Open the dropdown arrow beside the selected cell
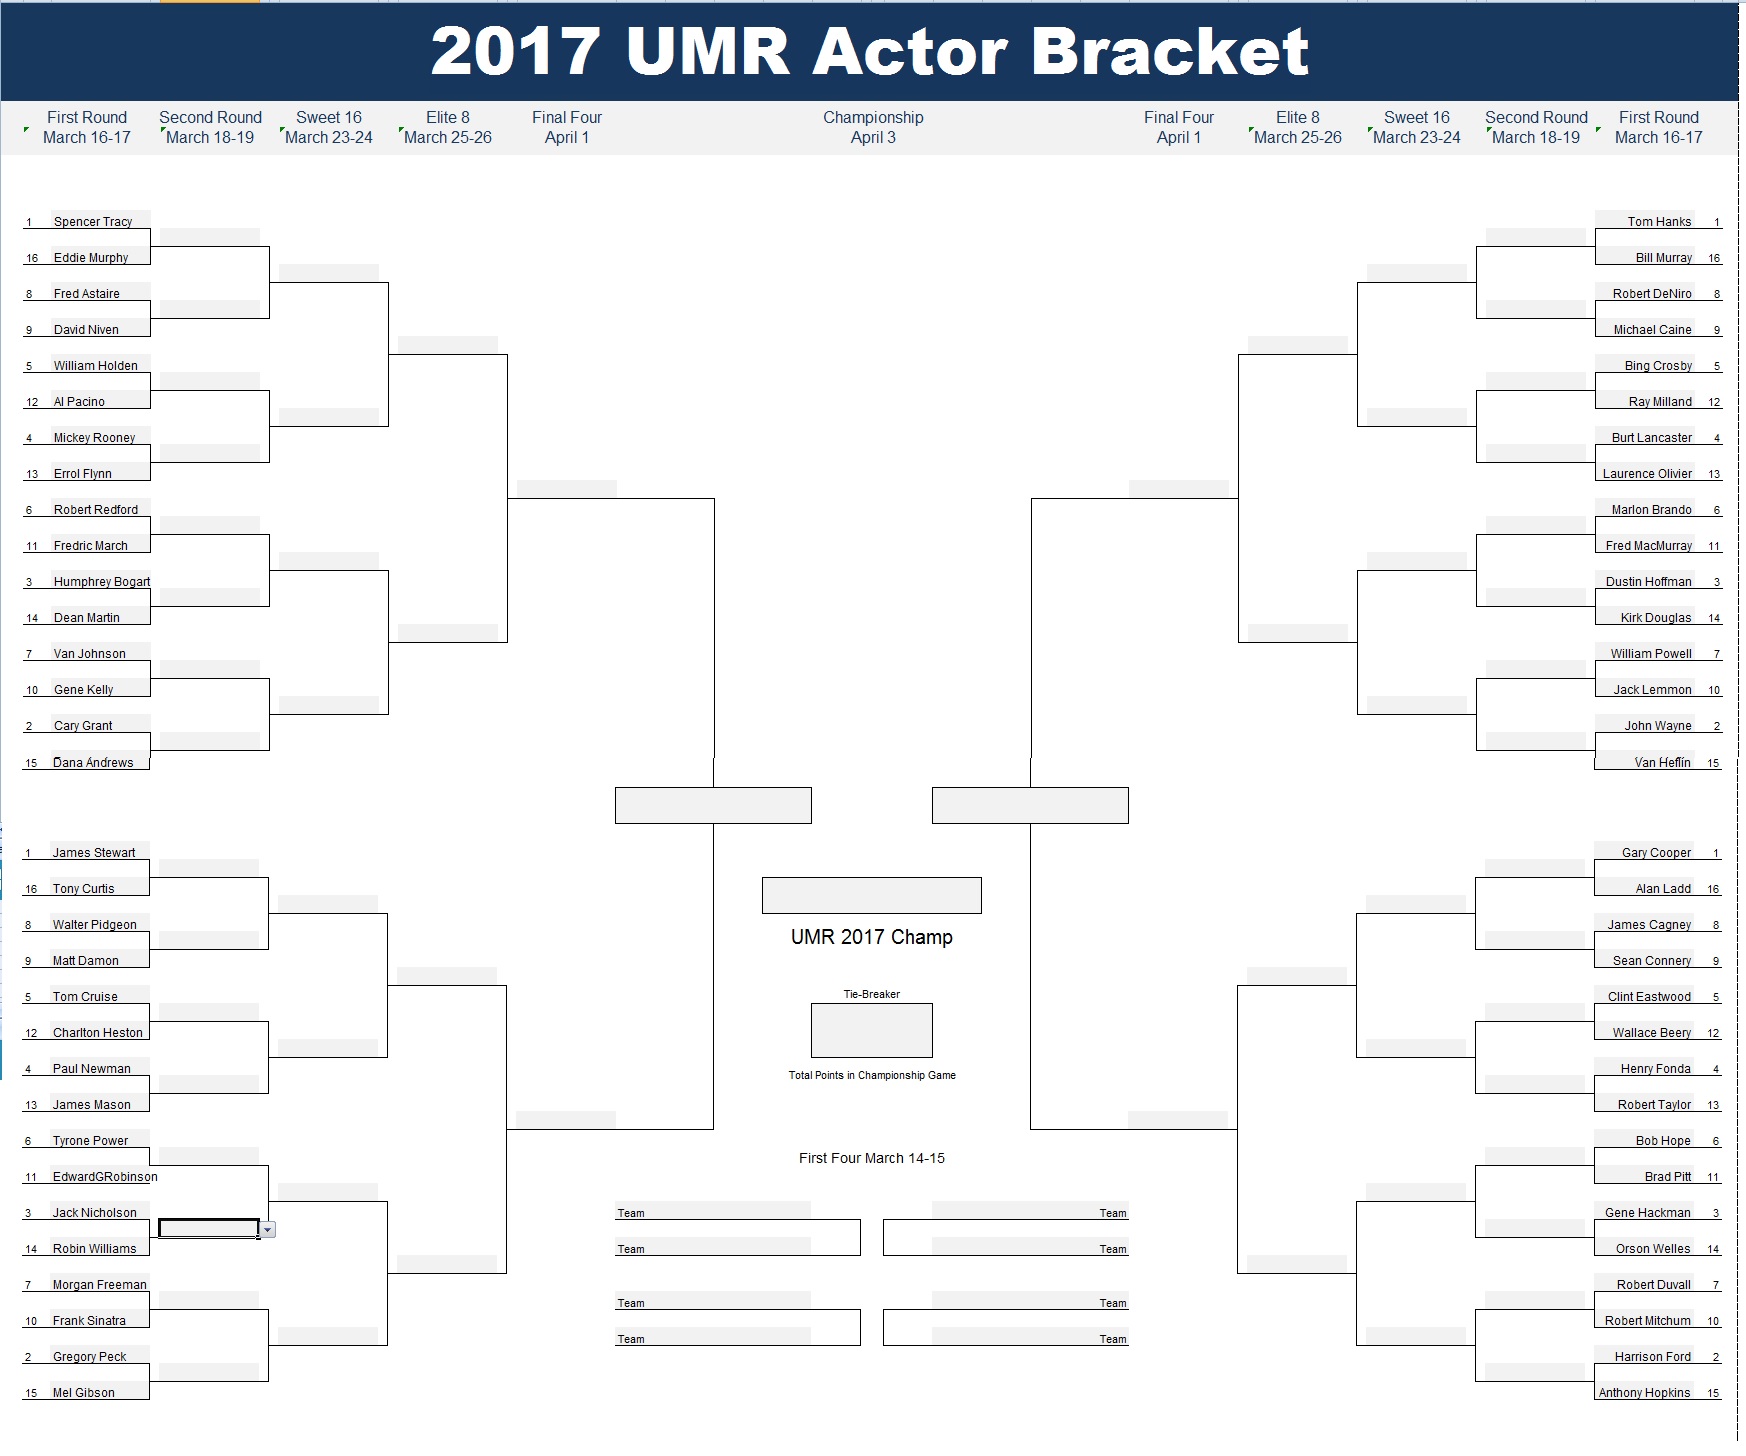The image size is (1746, 1456). [x=268, y=1230]
